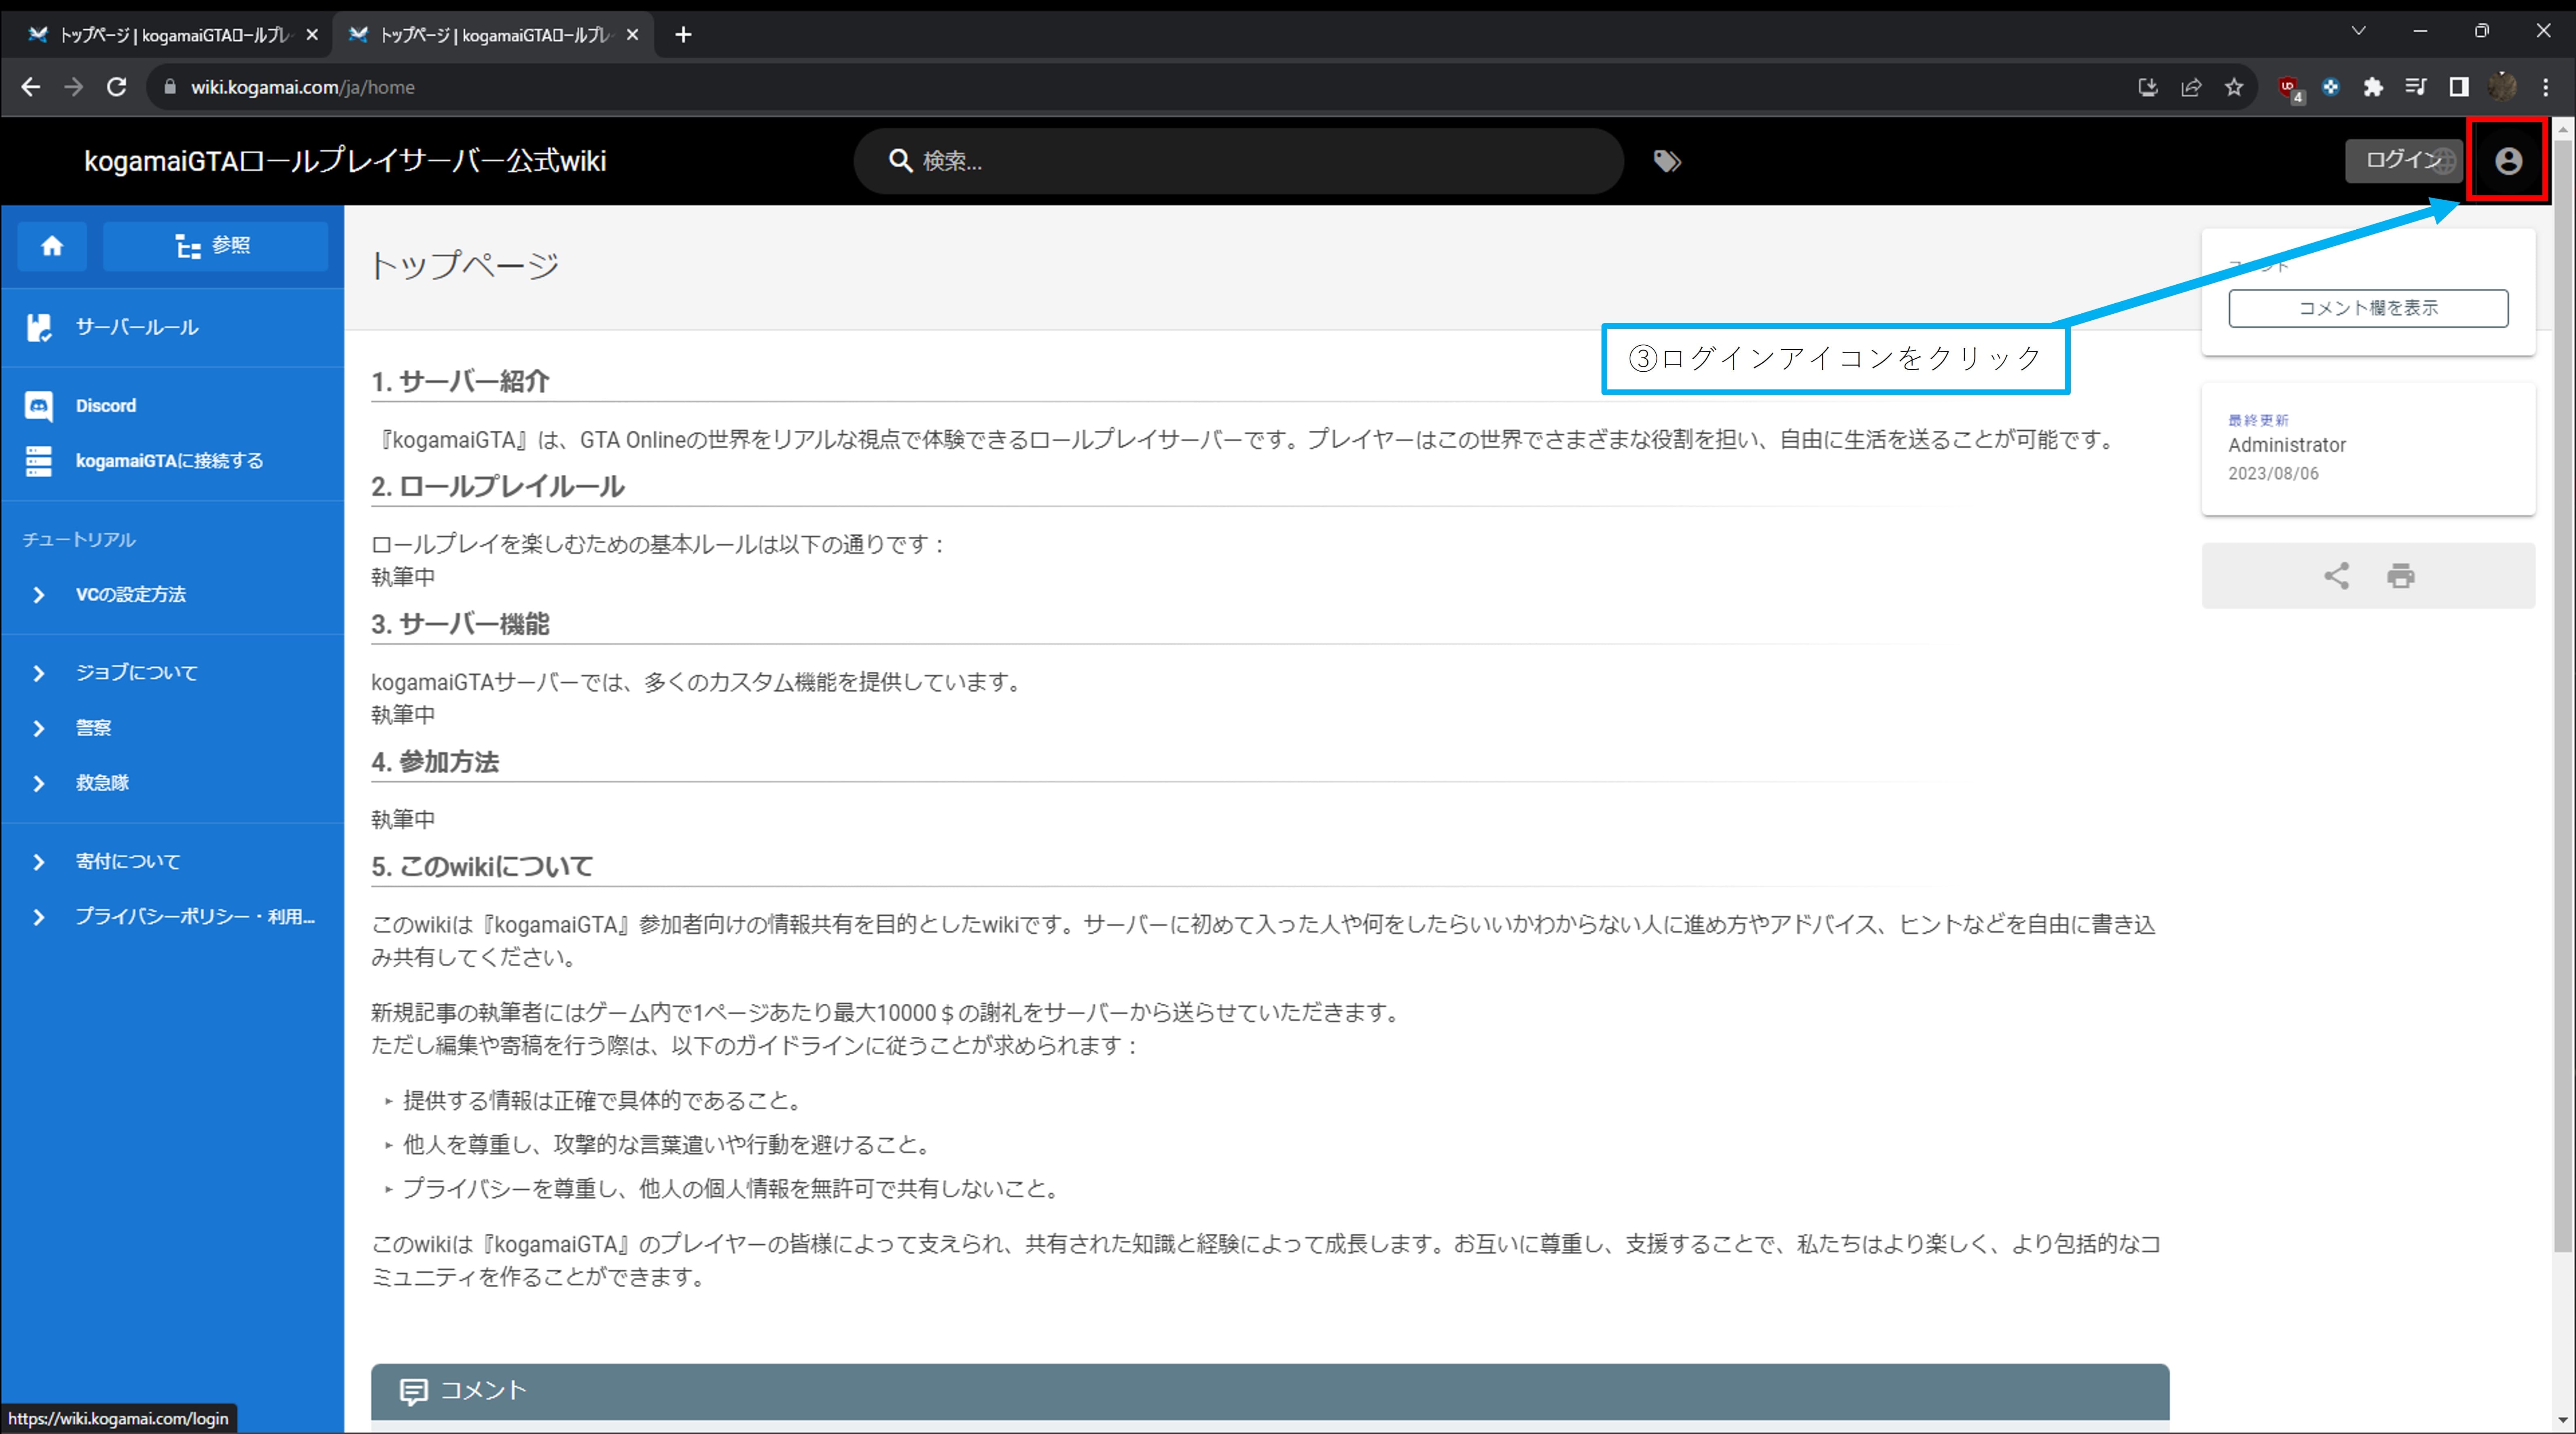Open 寄付について page
Image resolution: width=2576 pixels, height=1434 pixels.
click(x=128, y=862)
